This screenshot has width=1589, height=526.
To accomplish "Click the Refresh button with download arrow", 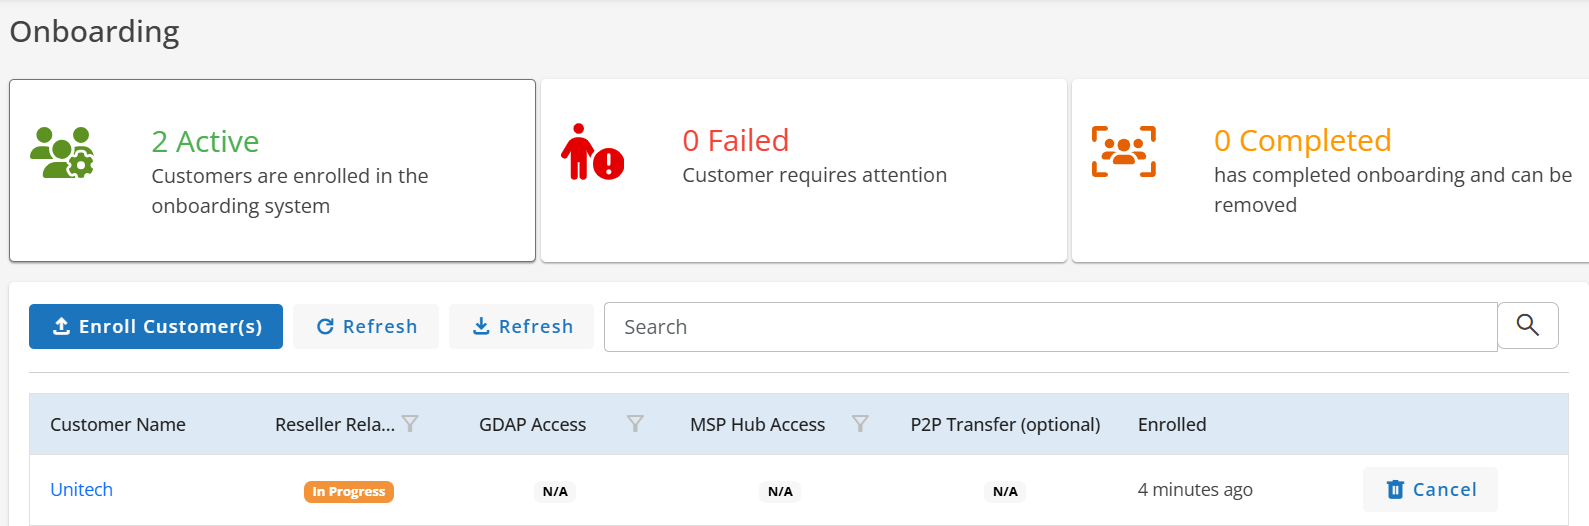I will click(521, 326).
